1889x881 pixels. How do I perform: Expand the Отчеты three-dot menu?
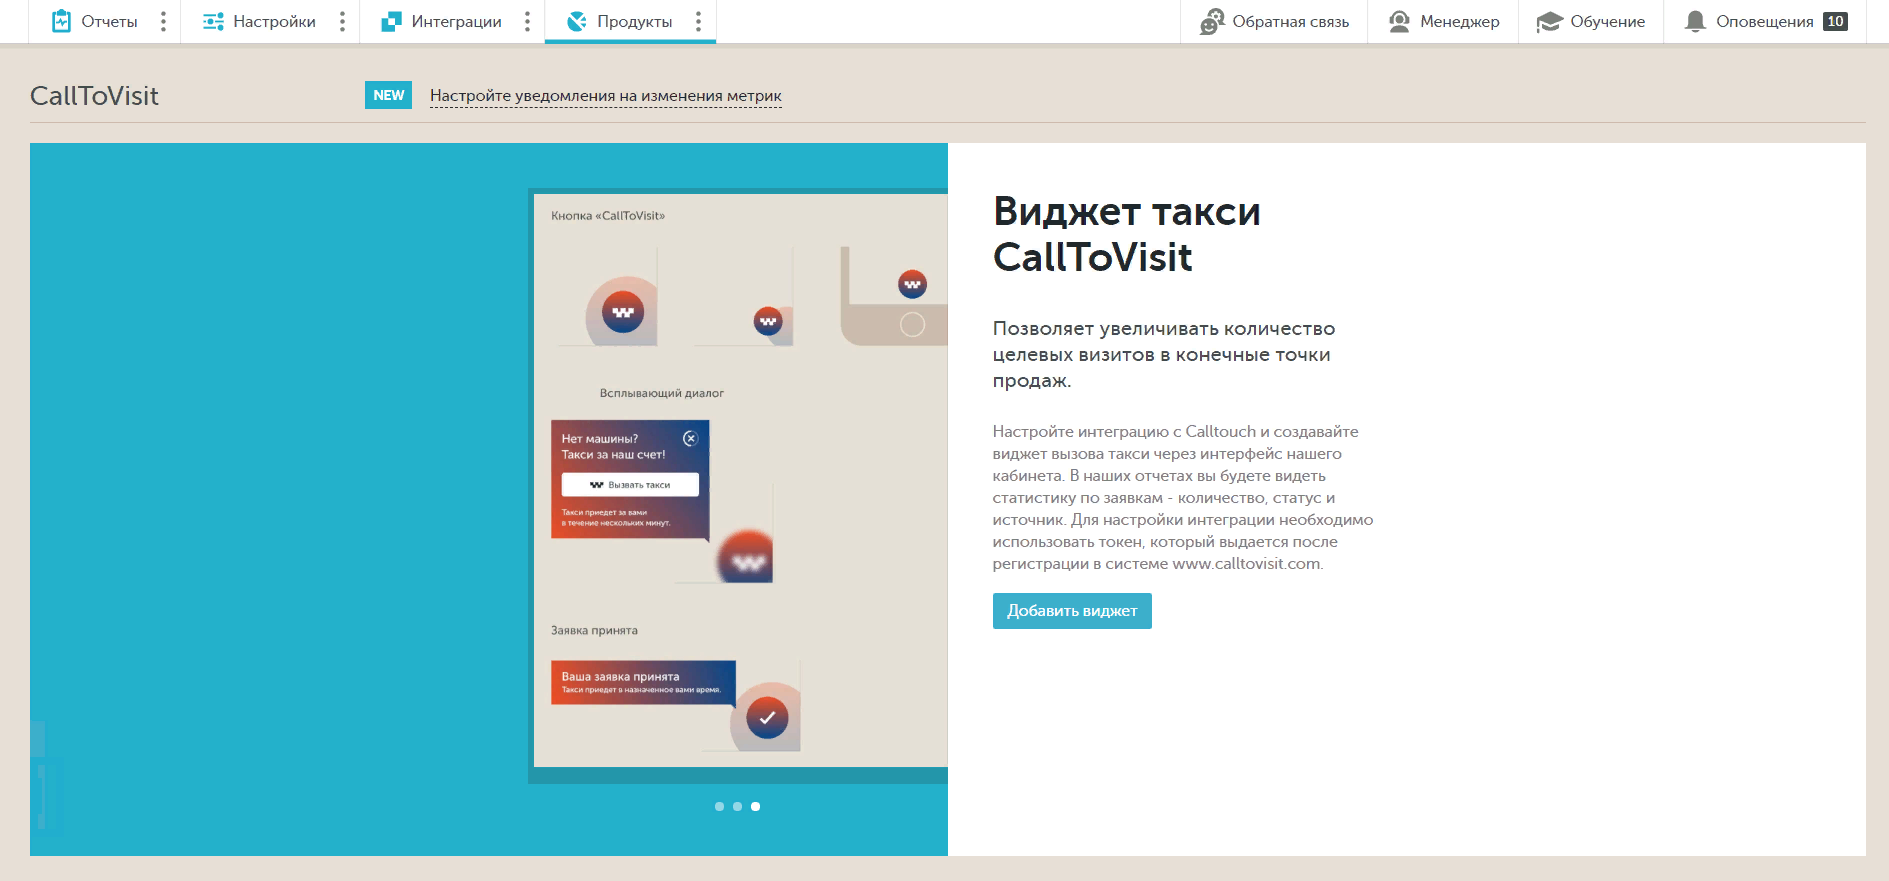pyautogui.click(x=163, y=21)
